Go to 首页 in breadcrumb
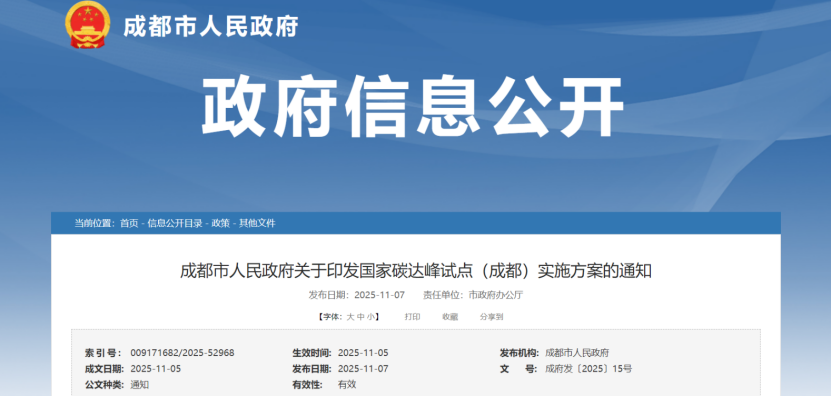This screenshot has height=396, width=831. click(129, 223)
